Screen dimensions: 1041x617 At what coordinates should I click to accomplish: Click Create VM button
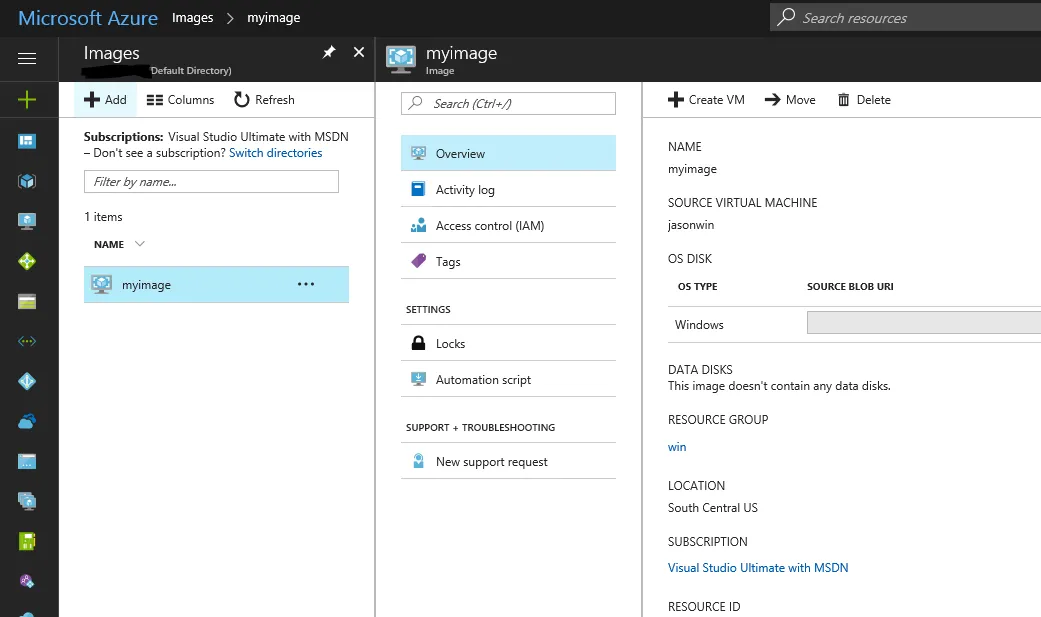click(706, 100)
